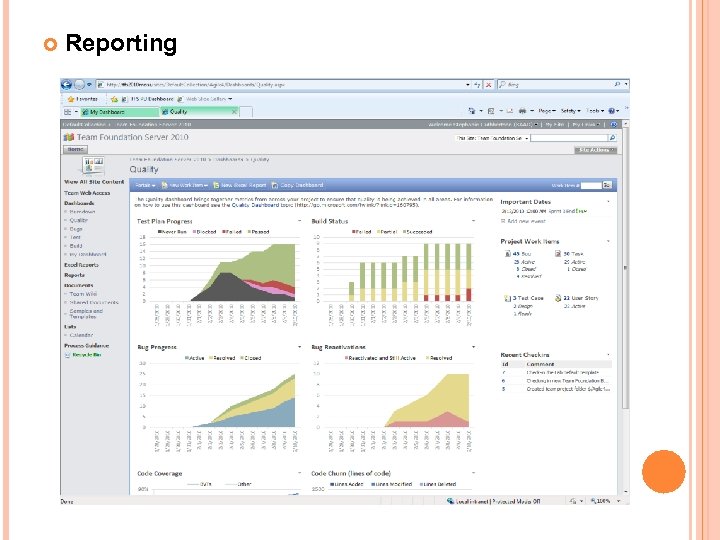Image resolution: width=720 pixels, height=540 pixels.
Task: Expand Bug Progress web part menu
Action: 299,347
